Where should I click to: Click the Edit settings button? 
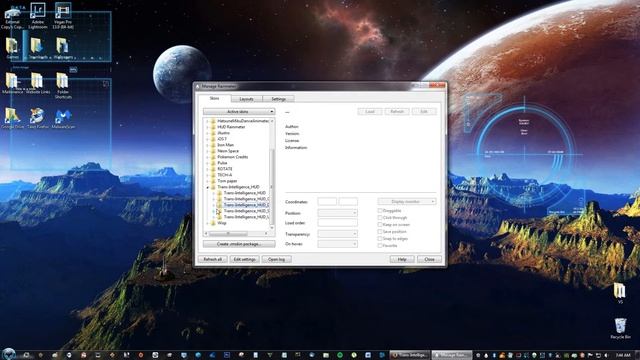[244, 259]
